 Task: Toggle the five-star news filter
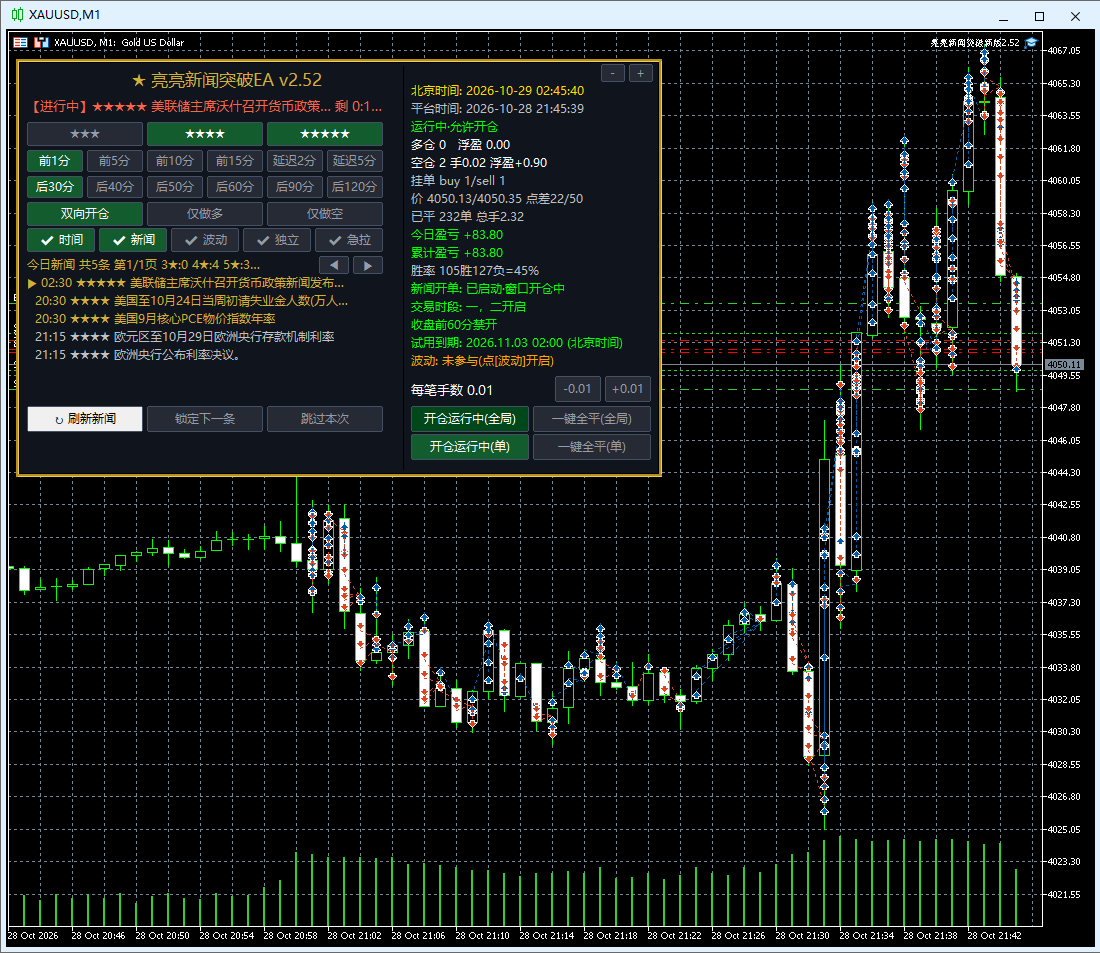tap(325, 134)
